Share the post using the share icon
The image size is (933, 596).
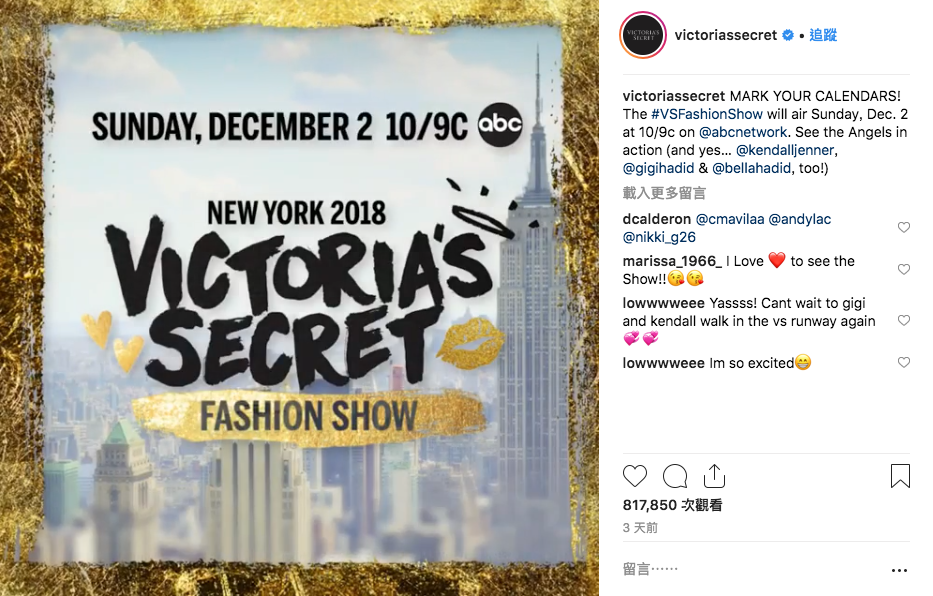[x=714, y=475]
